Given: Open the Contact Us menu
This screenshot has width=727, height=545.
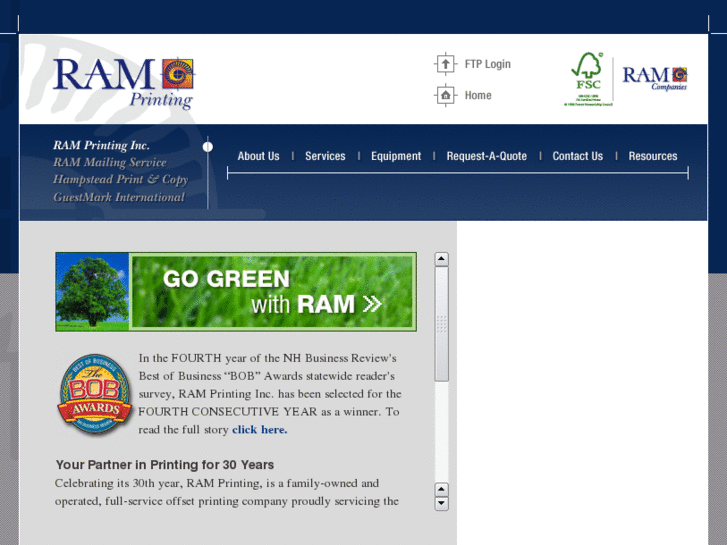Looking at the screenshot, I should (x=577, y=156).
